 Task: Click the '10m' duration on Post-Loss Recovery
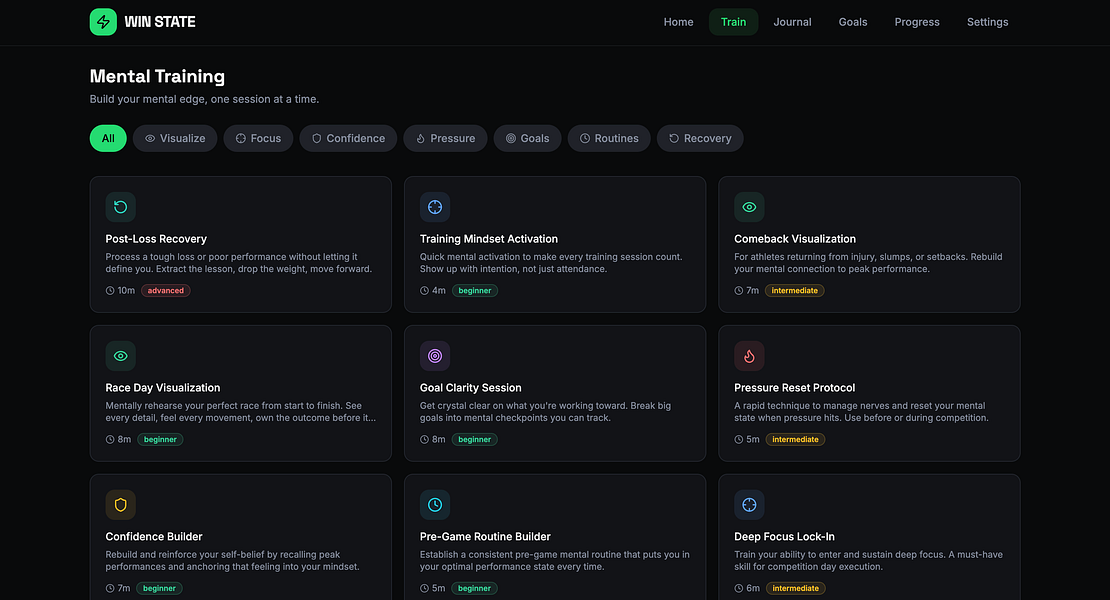[x=126, y=291]
